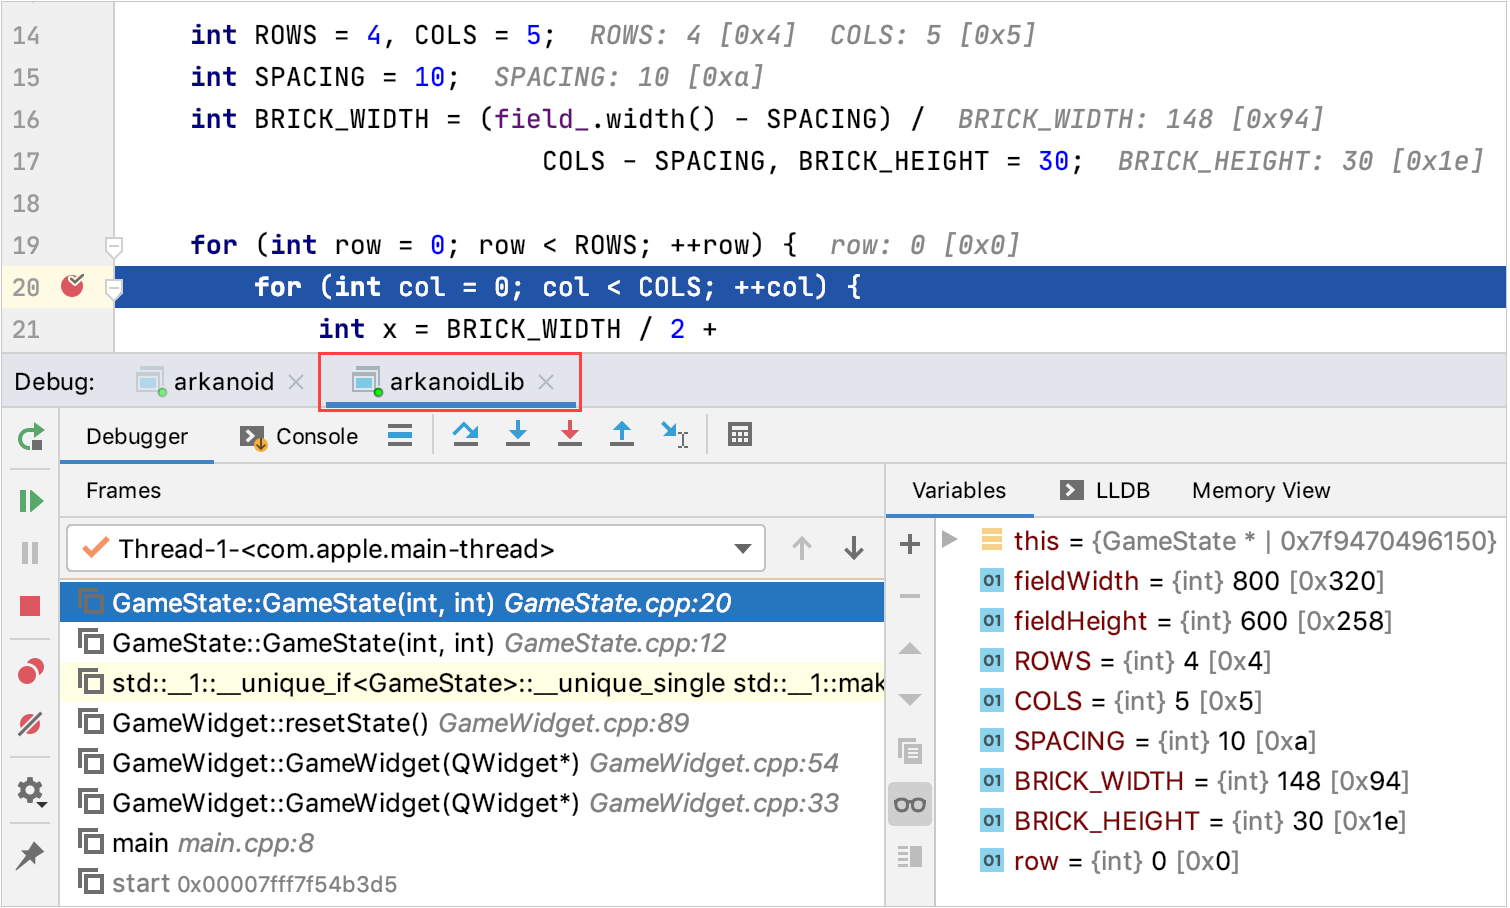Toggle Mute Breakpoints

coord(31,723)
